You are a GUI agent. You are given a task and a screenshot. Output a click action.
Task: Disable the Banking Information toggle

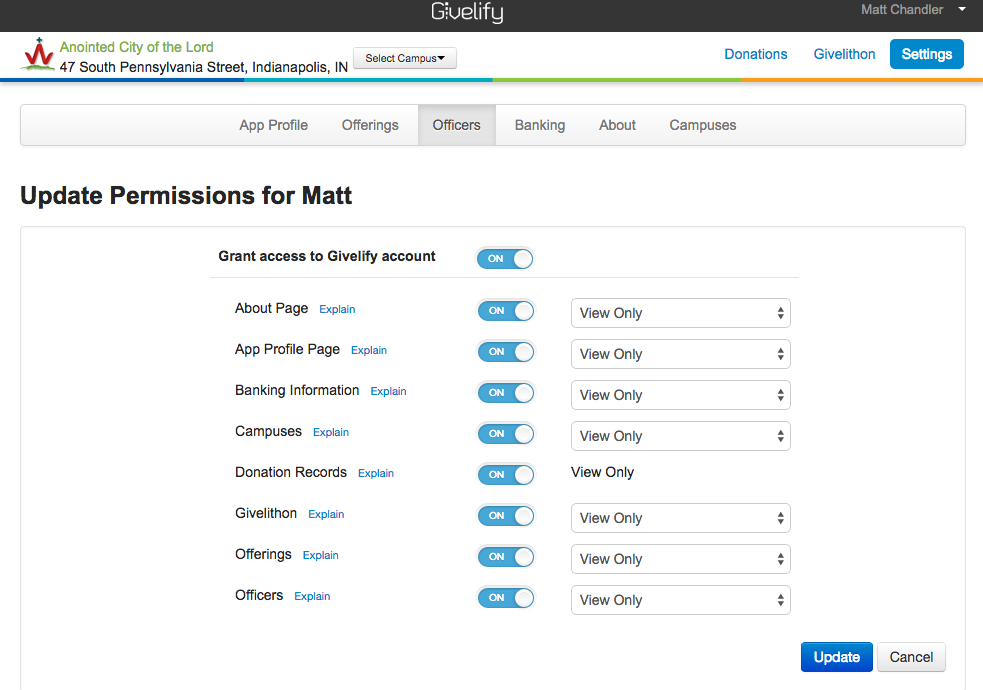505,393
